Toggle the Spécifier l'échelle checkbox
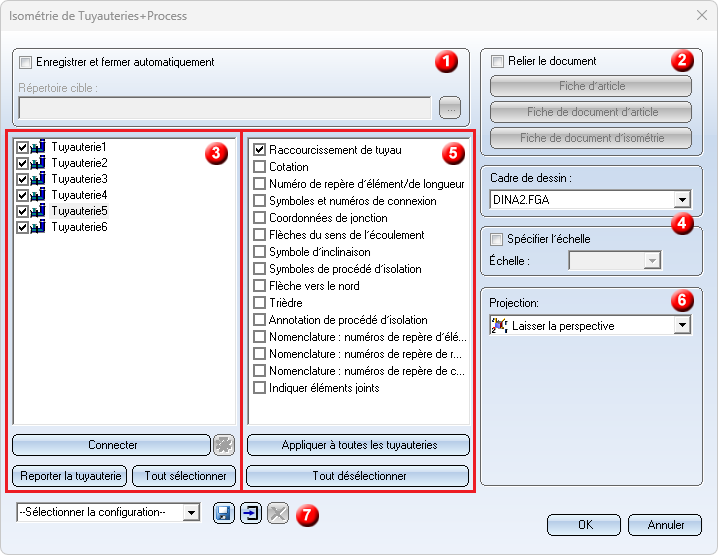Image resolution: width=718 pixels, height=555 pixels. click(496, 239)
